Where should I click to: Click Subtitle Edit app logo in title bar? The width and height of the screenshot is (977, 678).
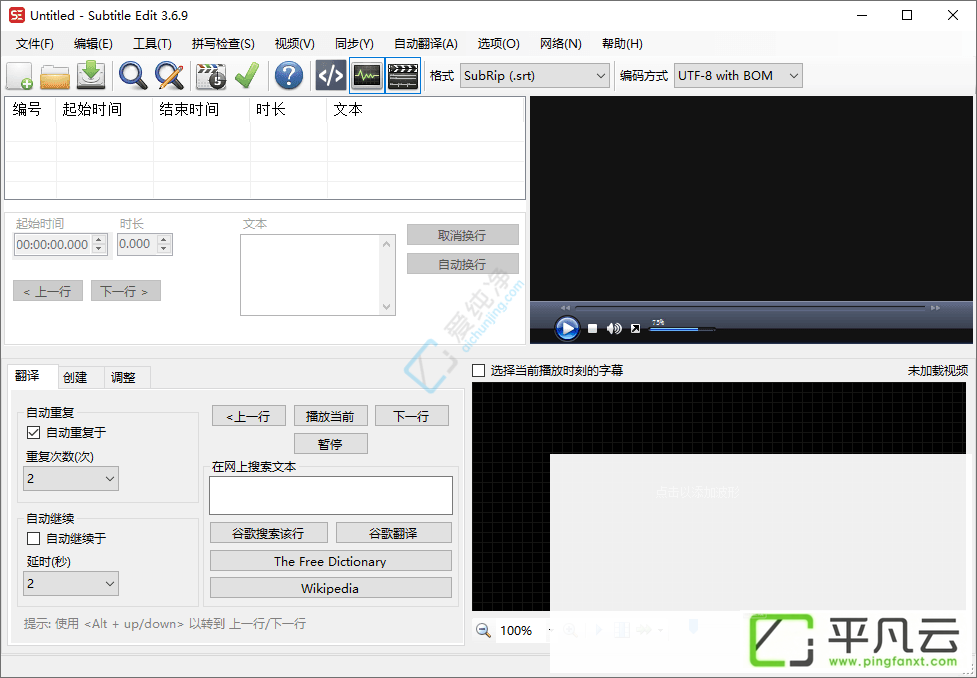pos(17,15)
